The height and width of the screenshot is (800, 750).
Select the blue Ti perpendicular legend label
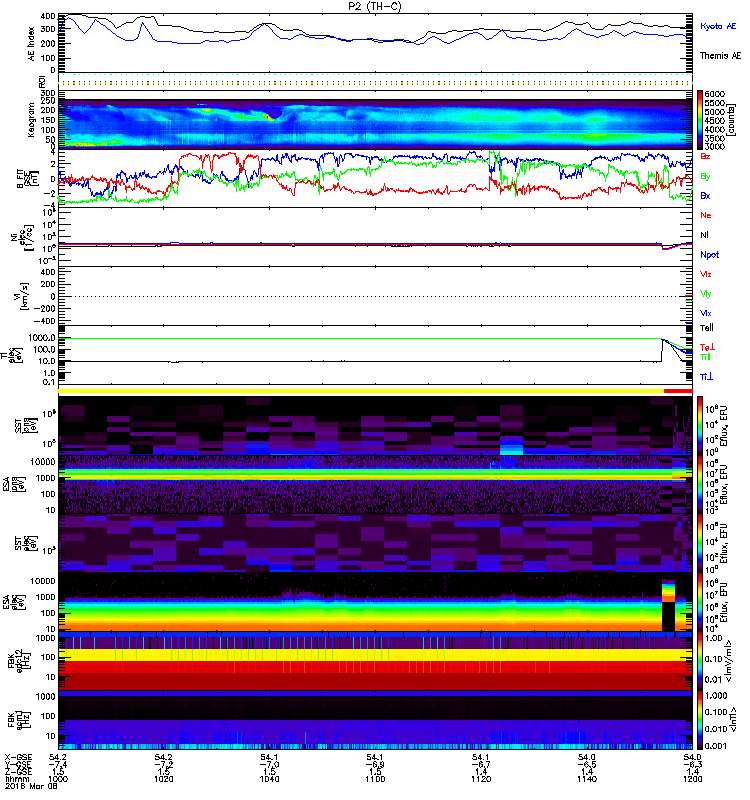click(x=706, y=377)
